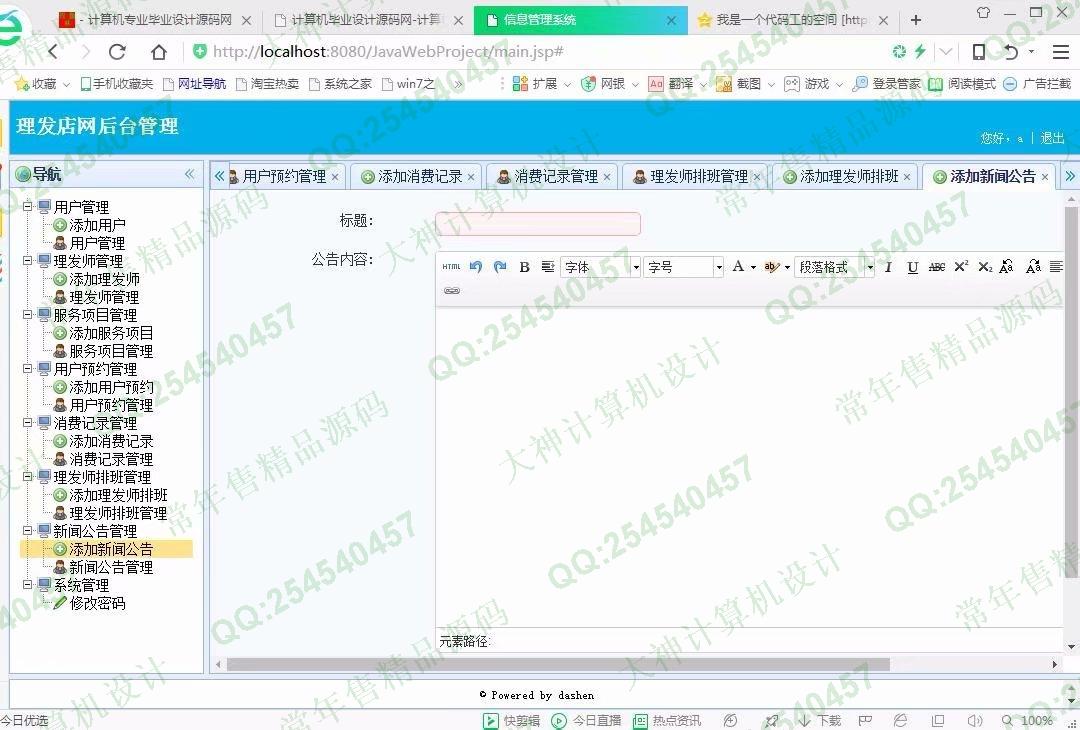Apply subscript formatting
Viewport: 1080px width, 730px height.
pyautogui.click(x=985, y=267)
